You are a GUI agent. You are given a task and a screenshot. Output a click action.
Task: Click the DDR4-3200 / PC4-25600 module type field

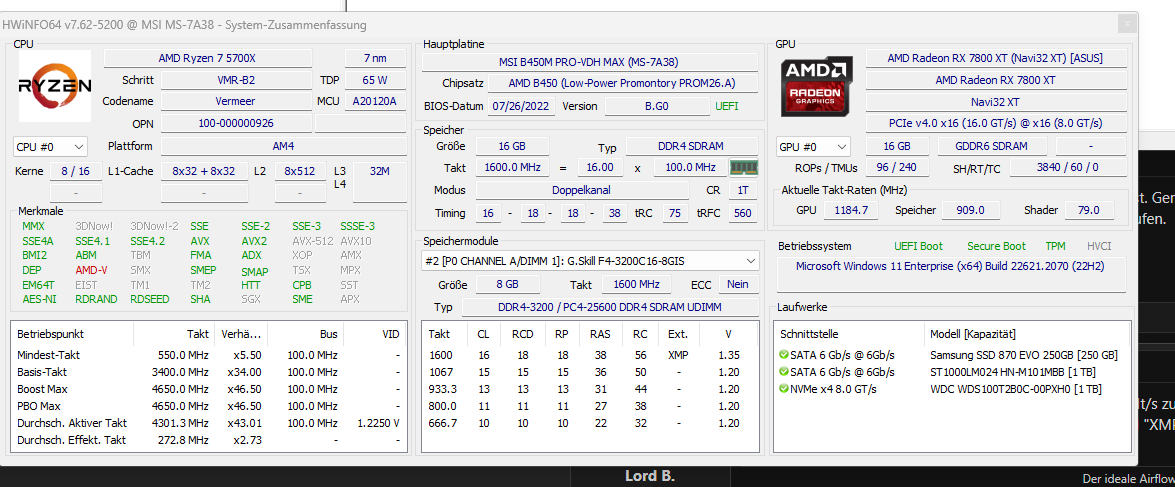[x=609, y=308]
